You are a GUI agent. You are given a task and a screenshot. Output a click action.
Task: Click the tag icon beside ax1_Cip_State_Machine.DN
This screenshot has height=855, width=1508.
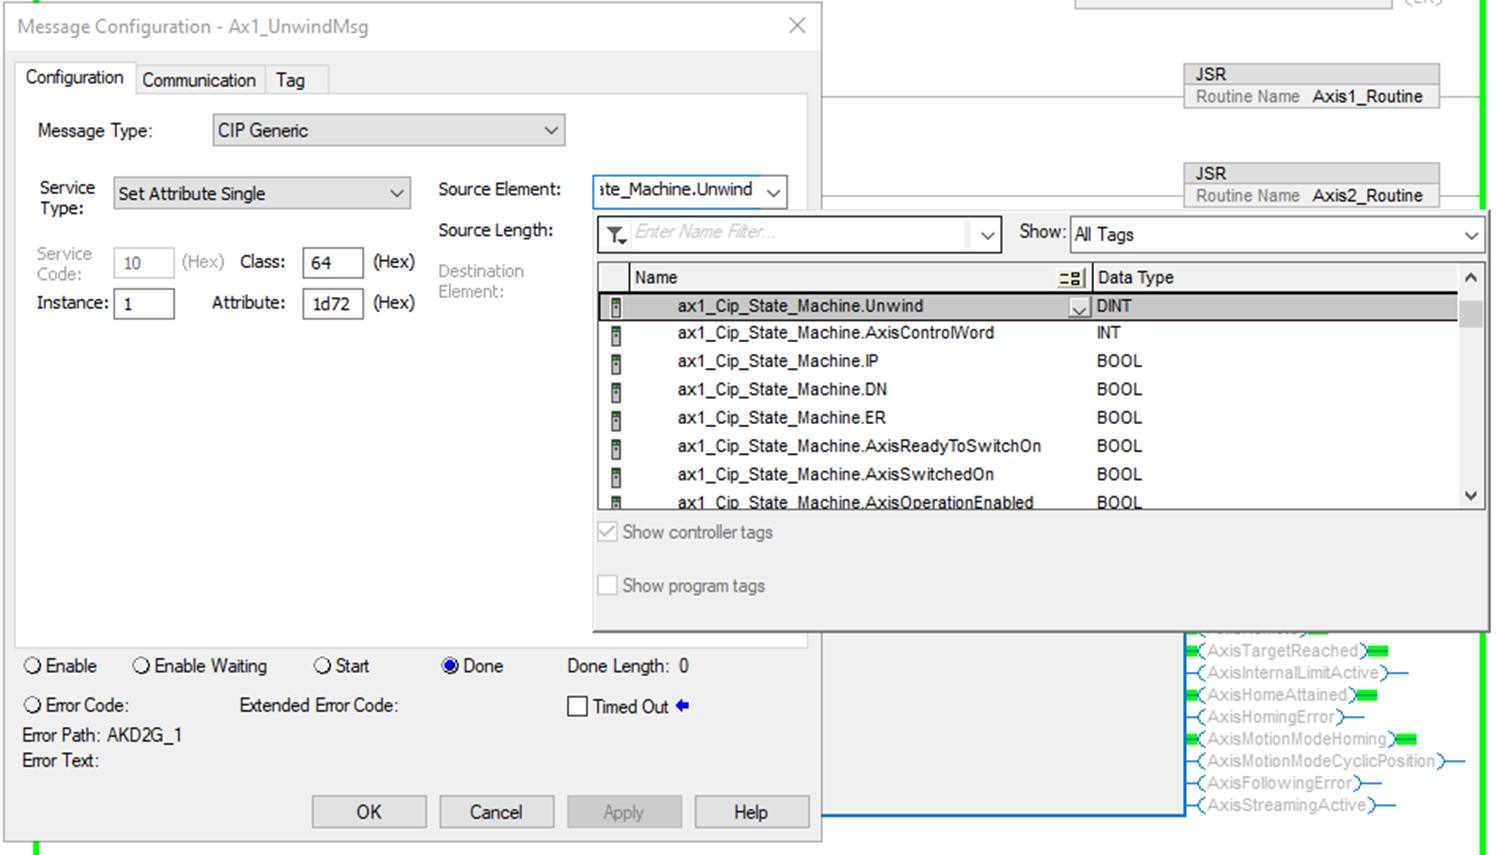616,391
